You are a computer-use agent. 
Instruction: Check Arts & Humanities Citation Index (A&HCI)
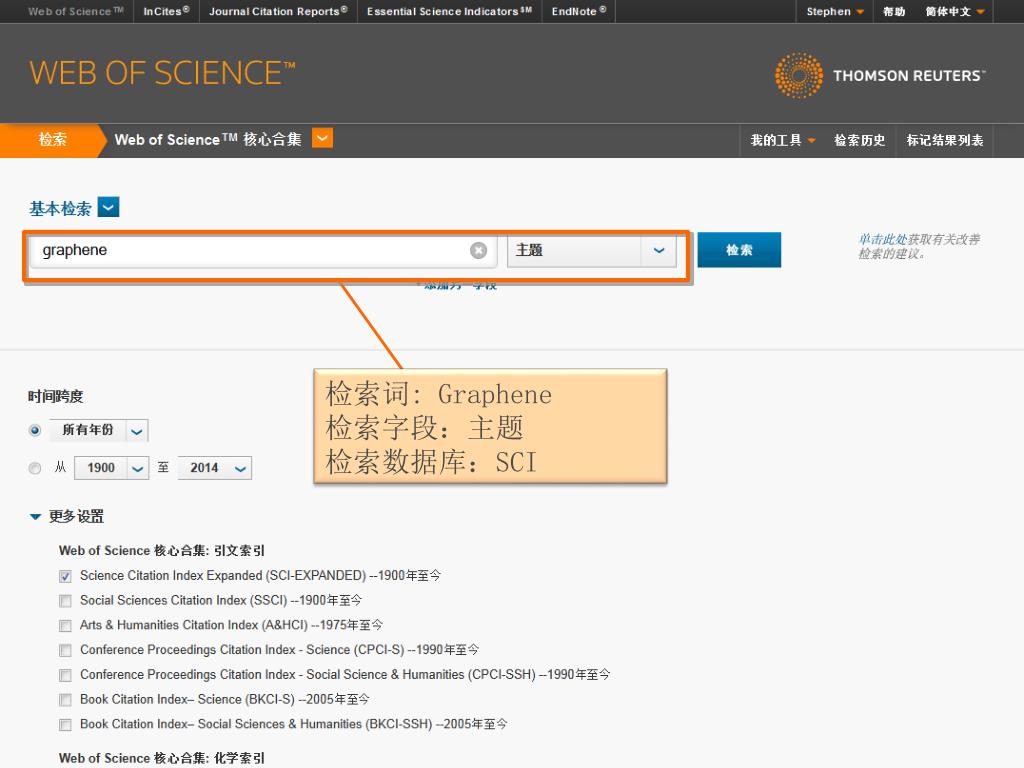tap(65, 626)
